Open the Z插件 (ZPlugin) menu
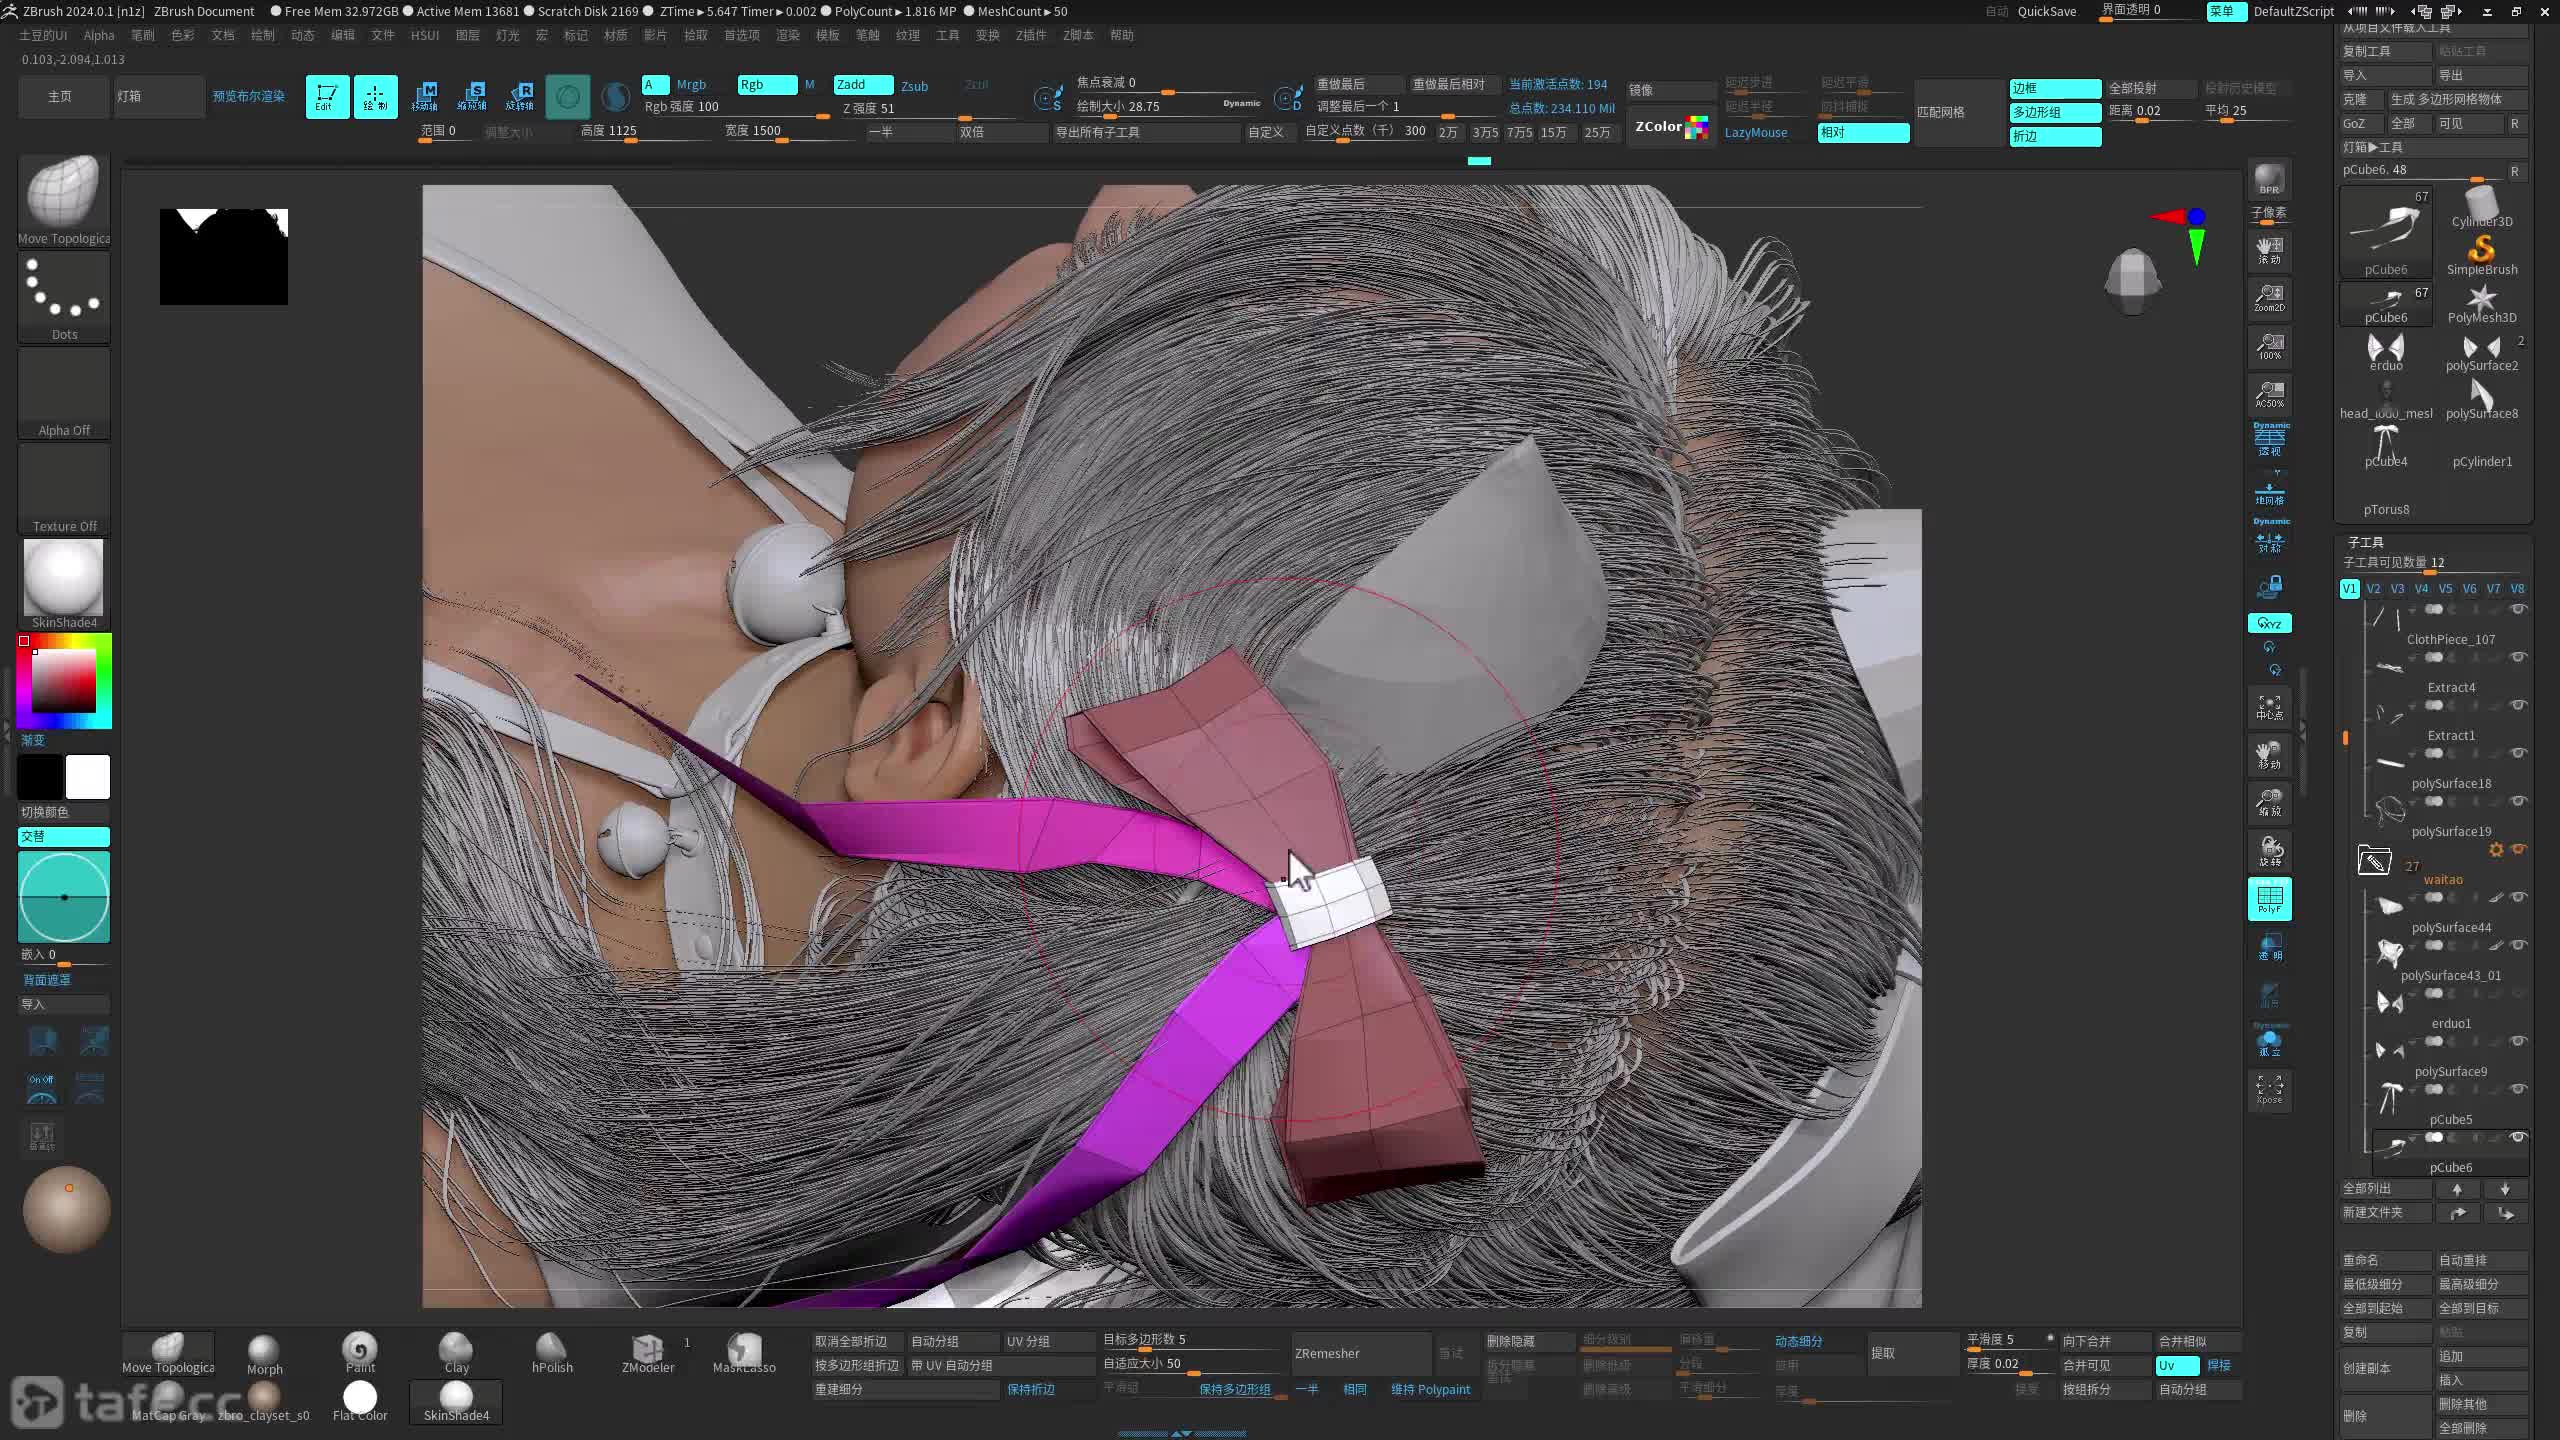2560x1440 pixels. click(1031, 35)
